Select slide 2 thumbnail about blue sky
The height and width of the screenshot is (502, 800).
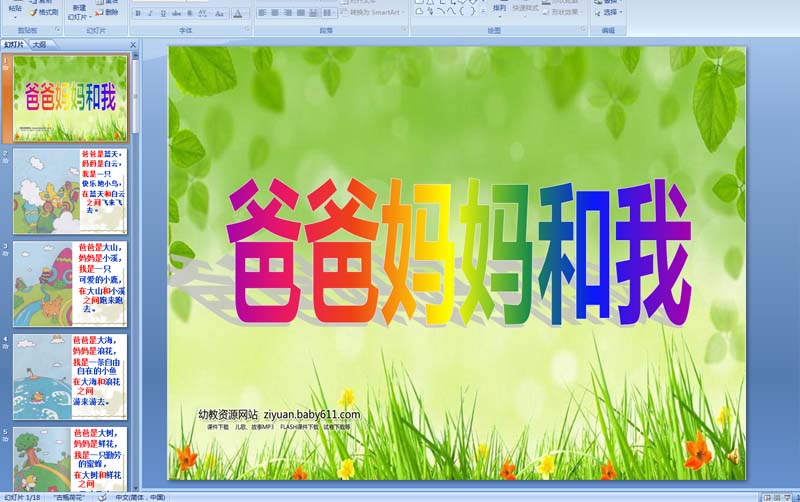[x=70, y=190]
